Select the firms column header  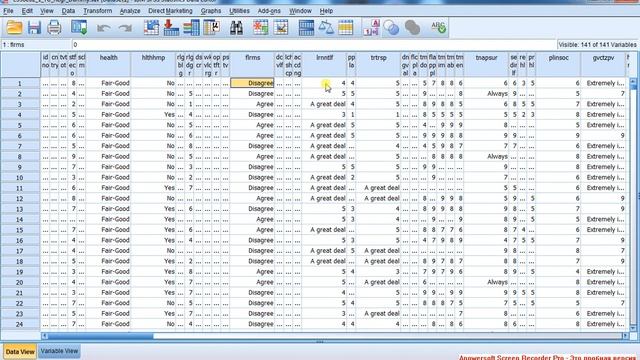tap(252, 64)
